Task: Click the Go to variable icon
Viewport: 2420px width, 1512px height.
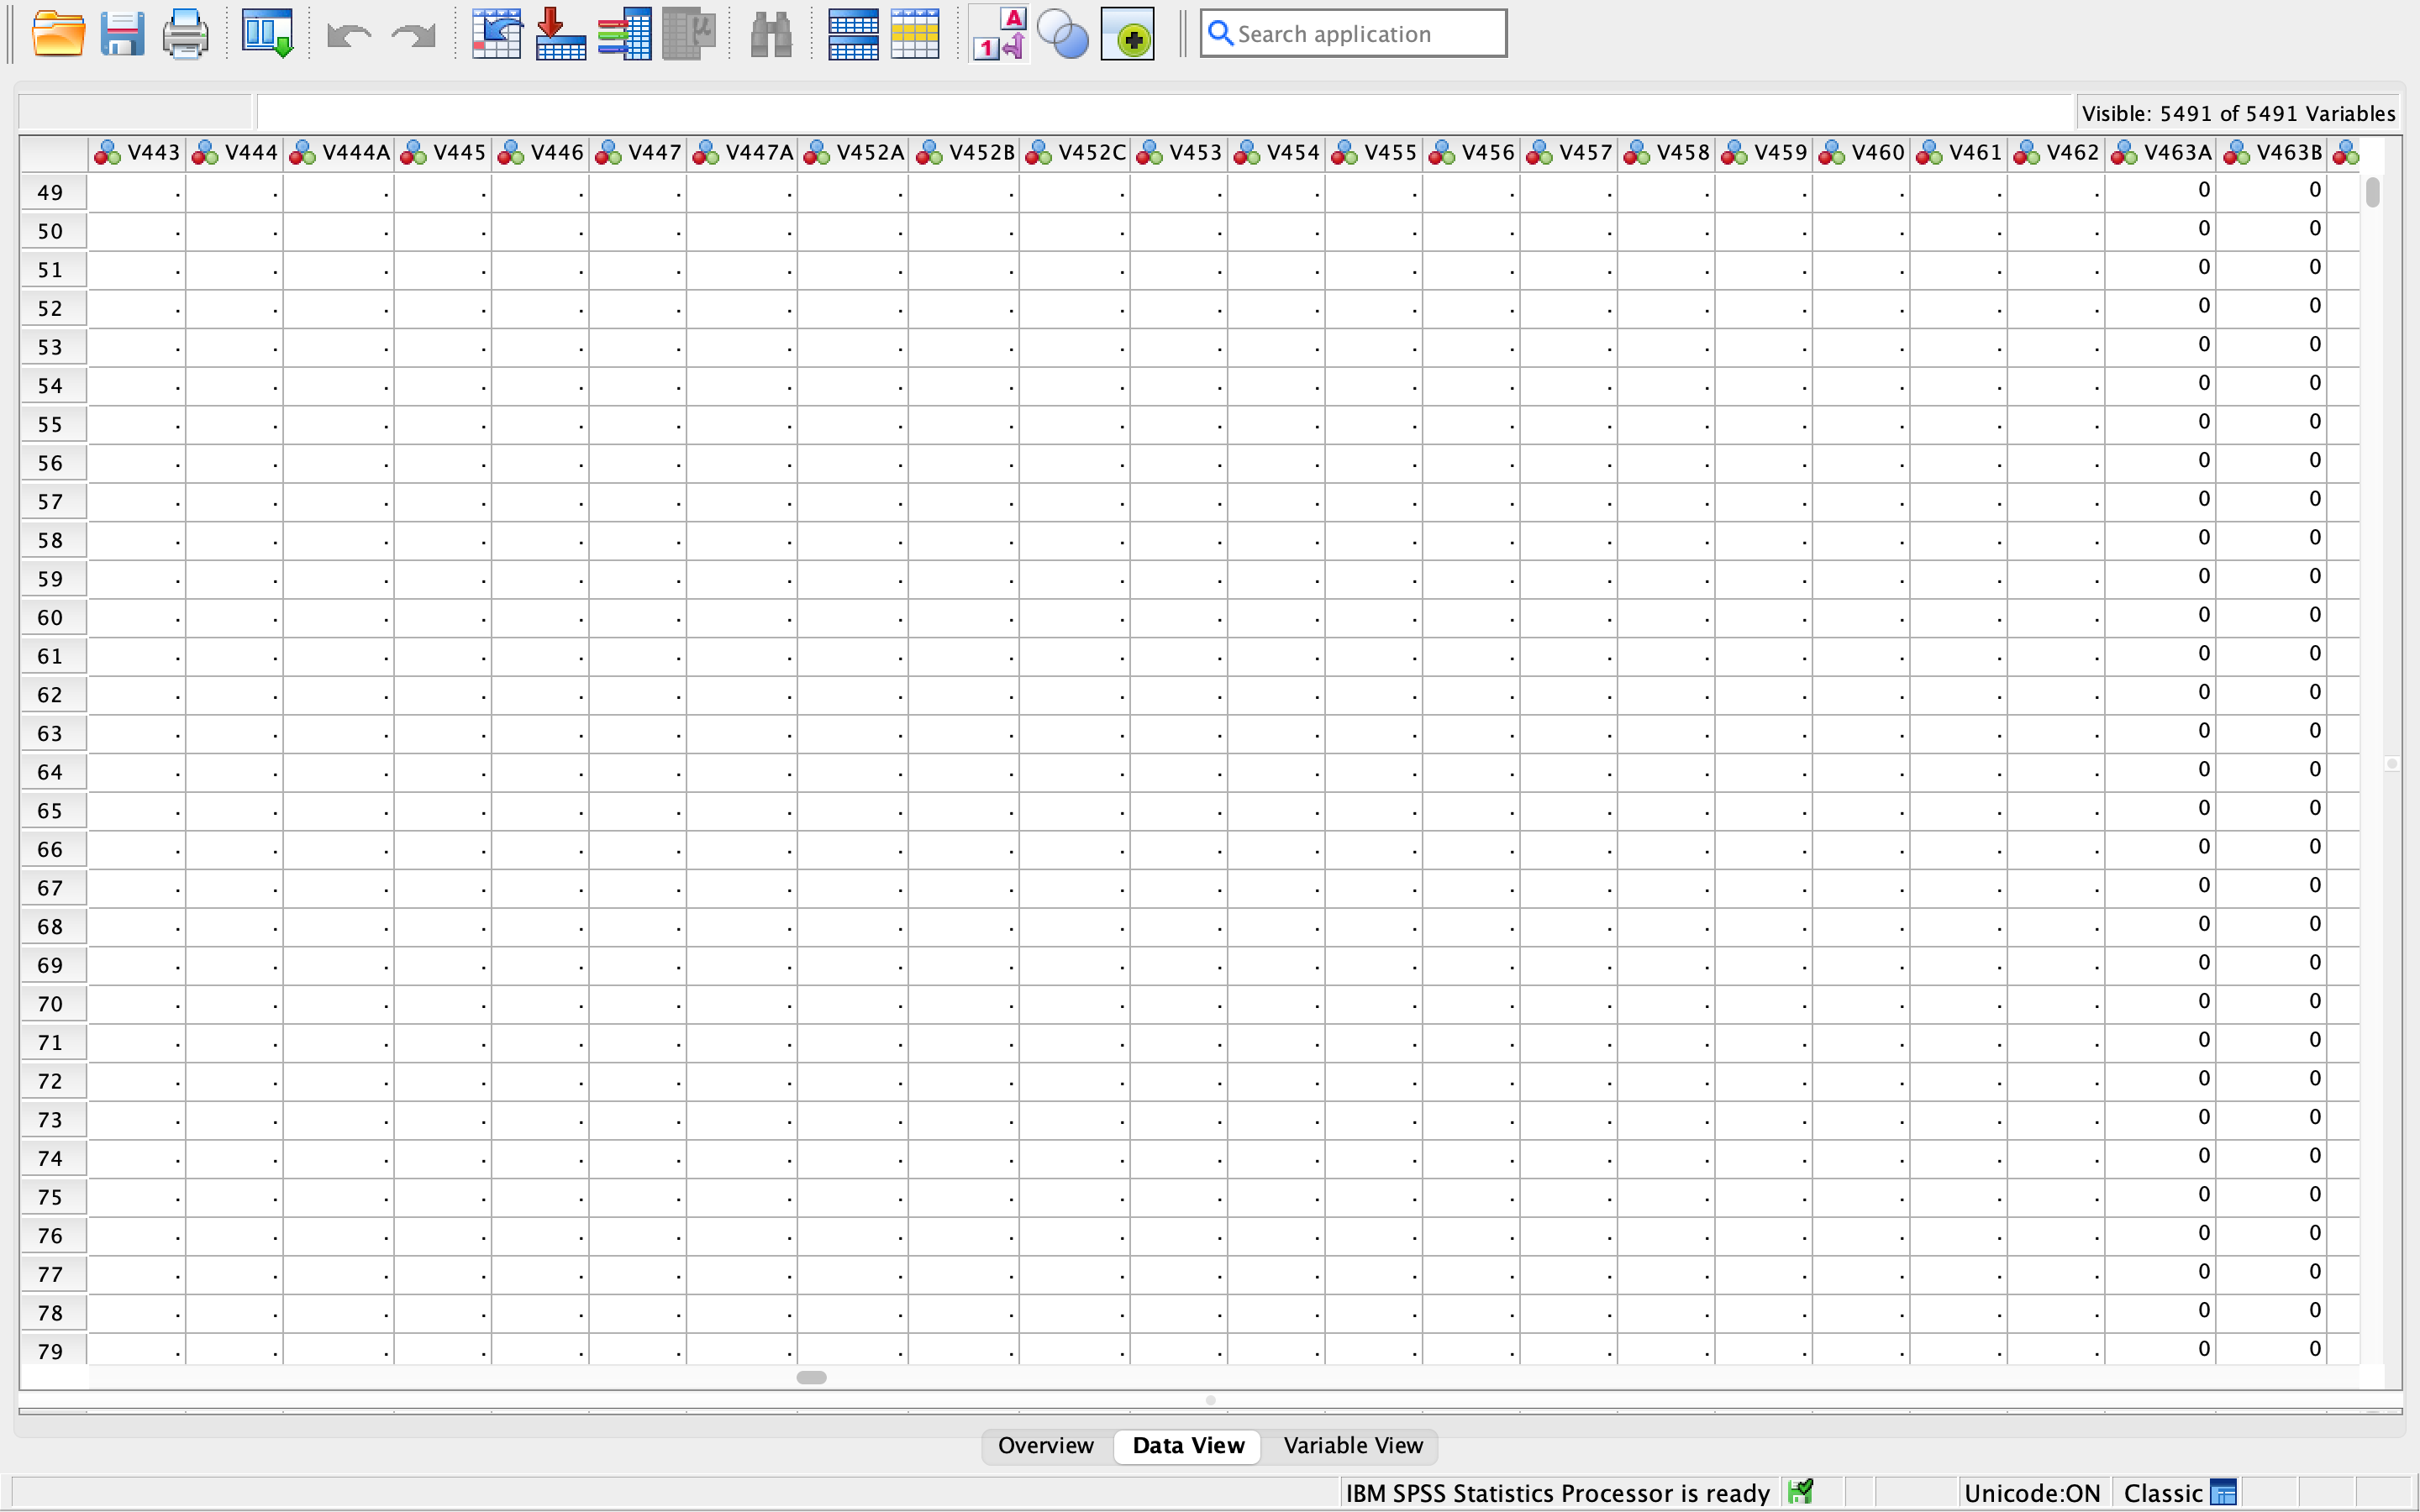Action: 560,34
